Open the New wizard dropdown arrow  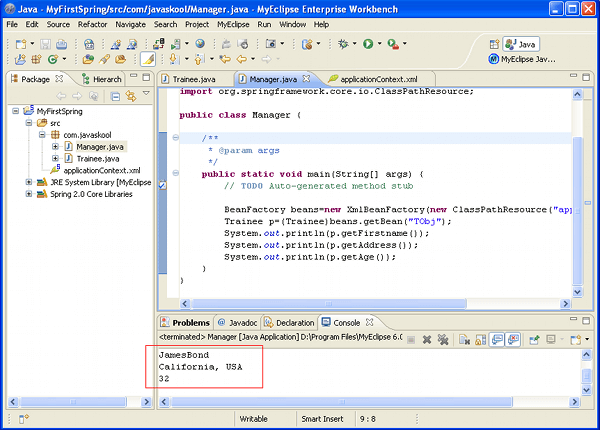[x=32, y=44]
